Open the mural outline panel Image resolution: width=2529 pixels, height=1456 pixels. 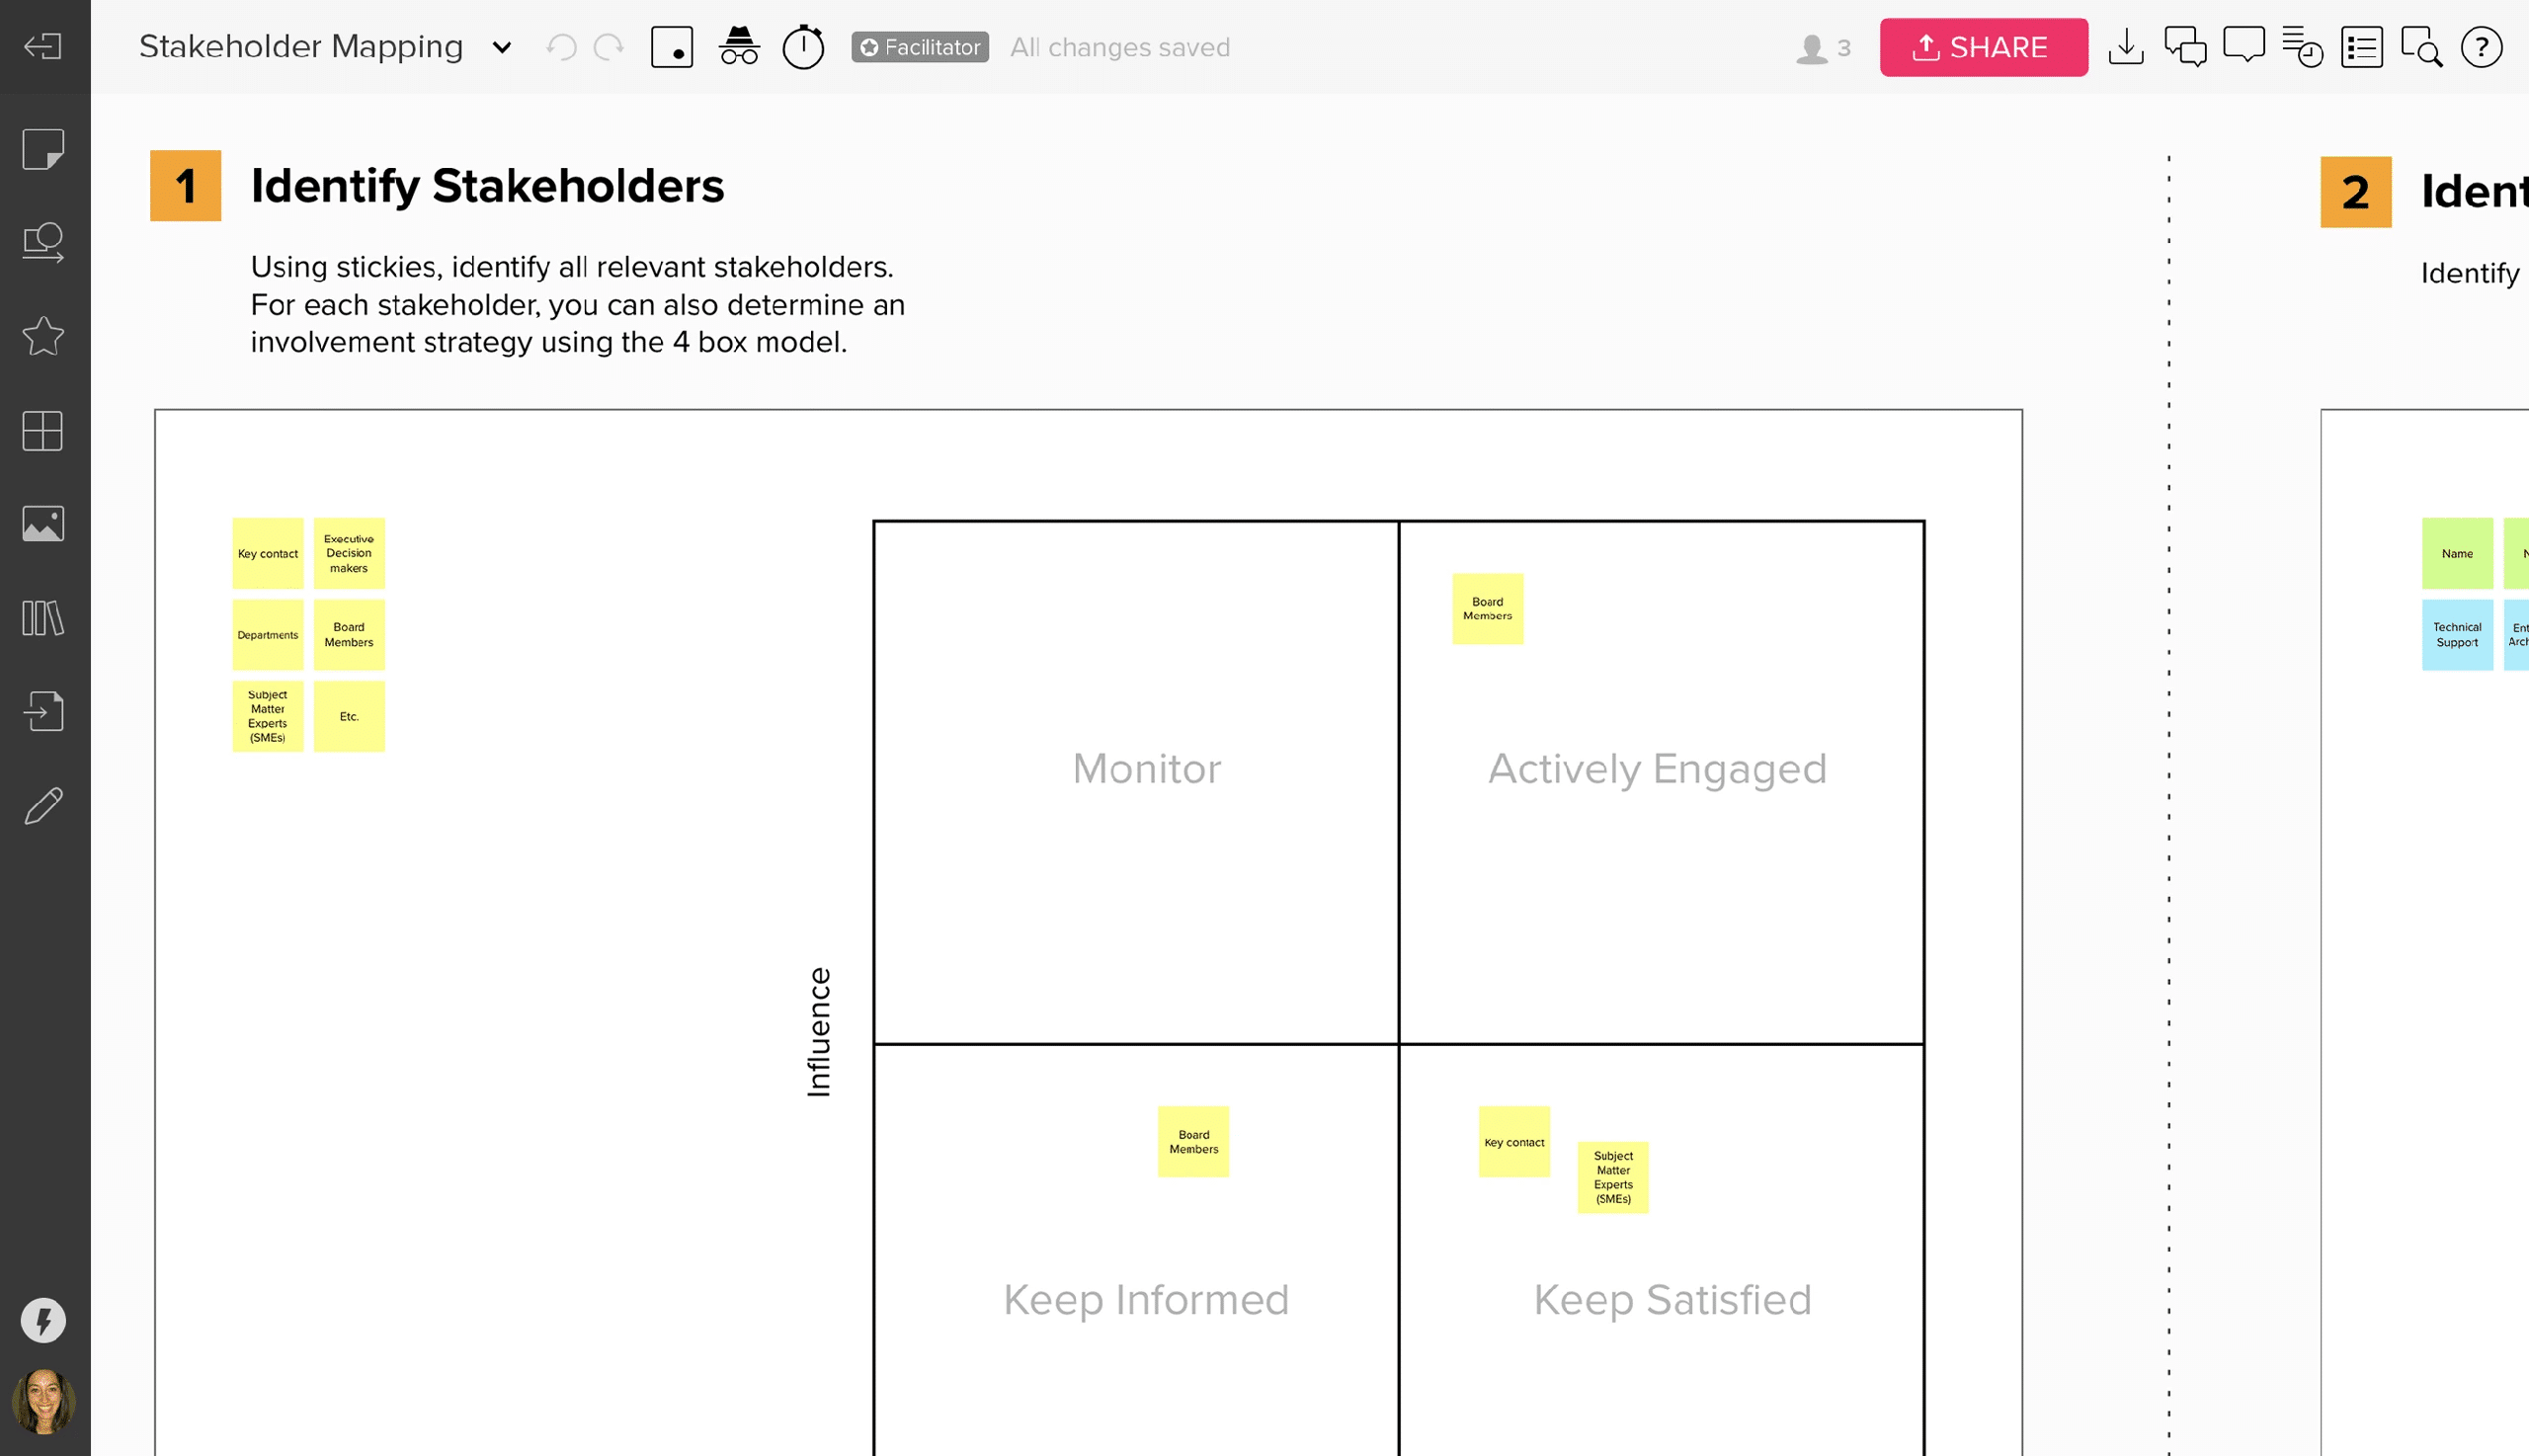[2361, 47]
